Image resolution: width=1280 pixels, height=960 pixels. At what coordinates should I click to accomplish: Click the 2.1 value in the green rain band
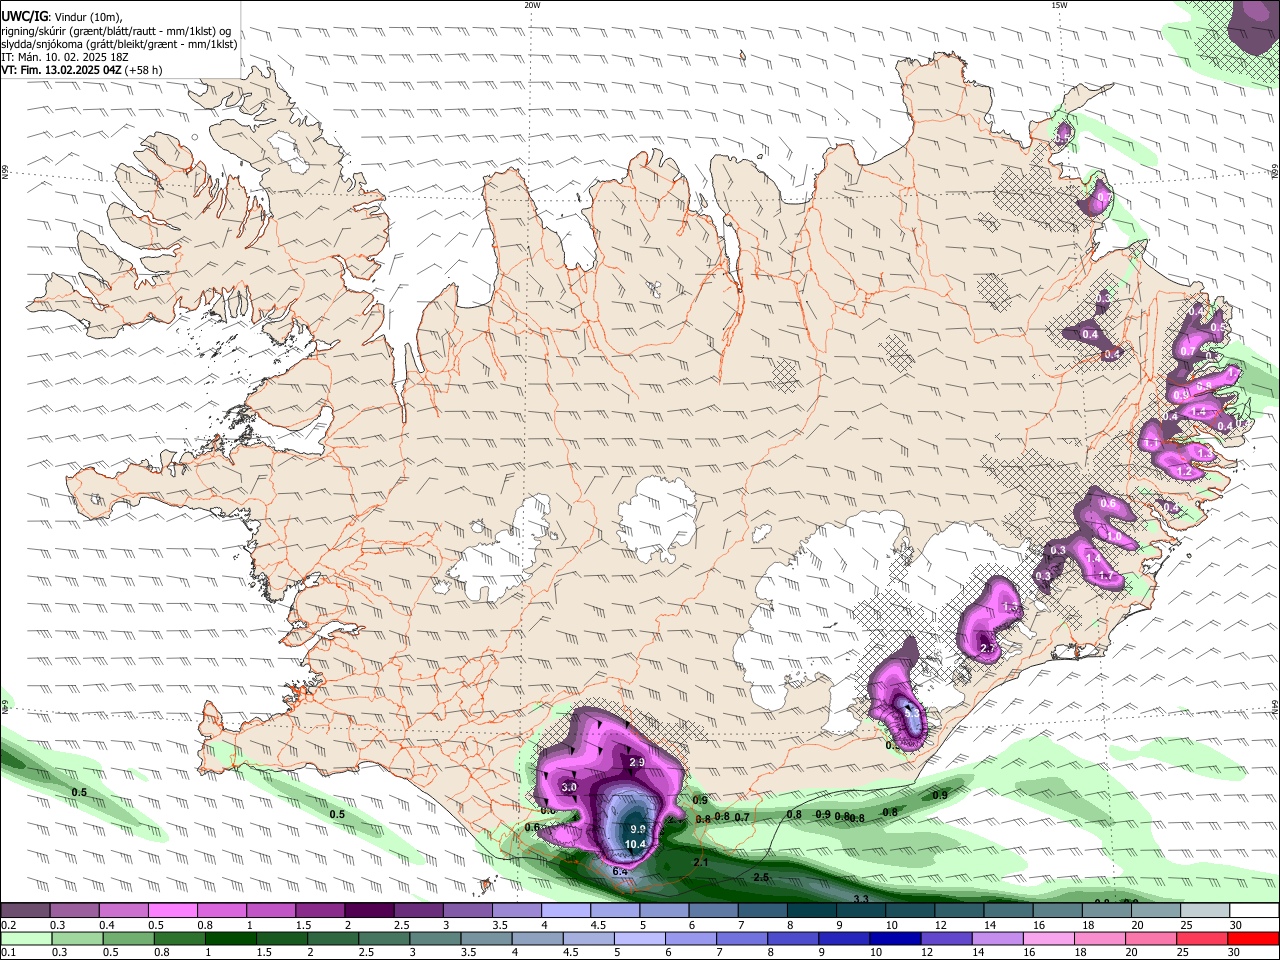701,862
